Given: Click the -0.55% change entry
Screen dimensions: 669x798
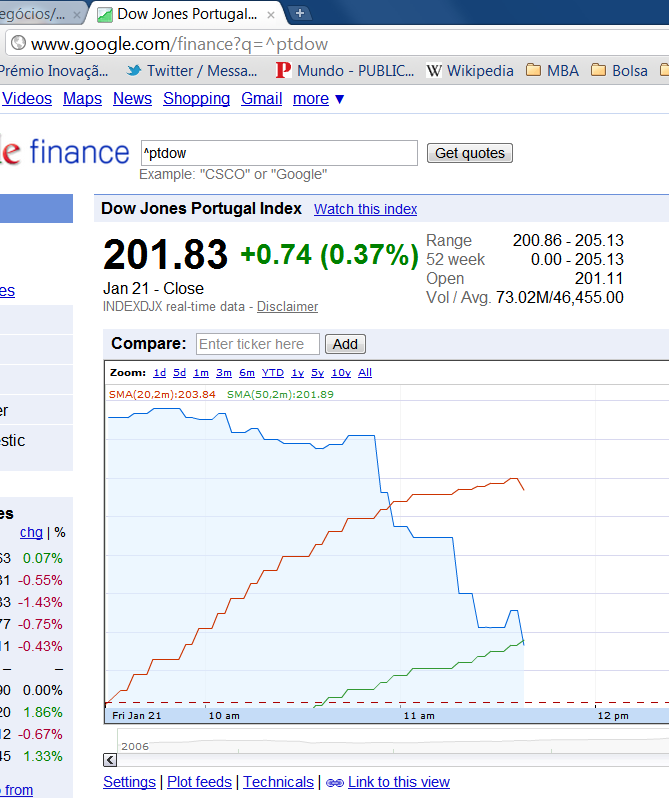Looking at the screenshot, I should click(40, 580).
